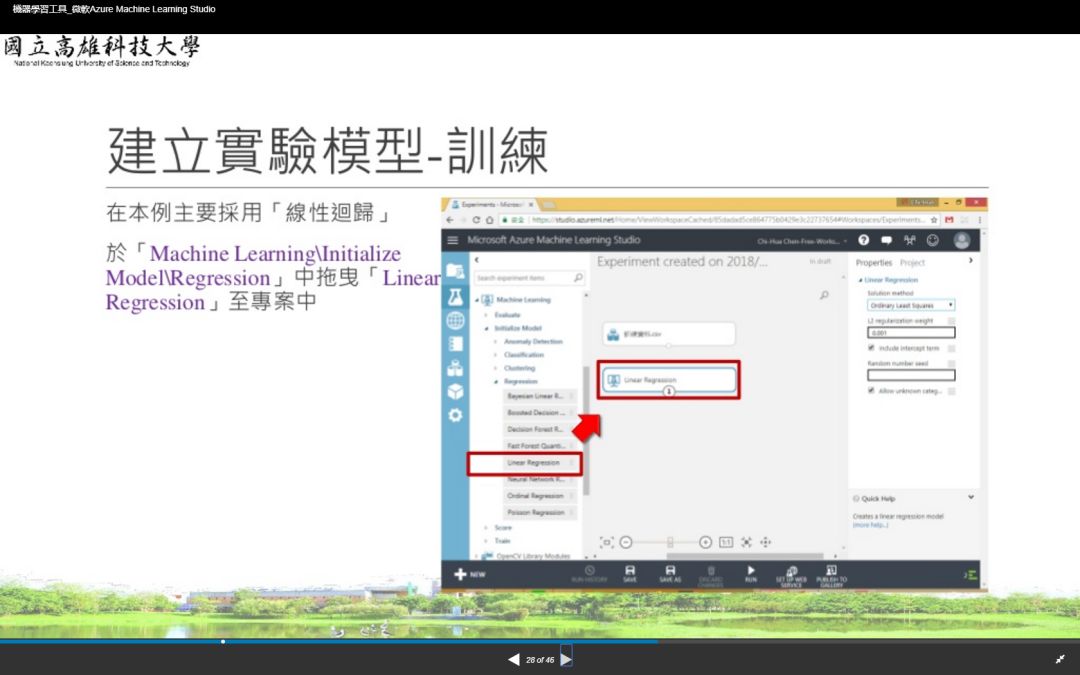Click the browser home icon
The height and width of the screenshot is (675, 1080).
489,220
